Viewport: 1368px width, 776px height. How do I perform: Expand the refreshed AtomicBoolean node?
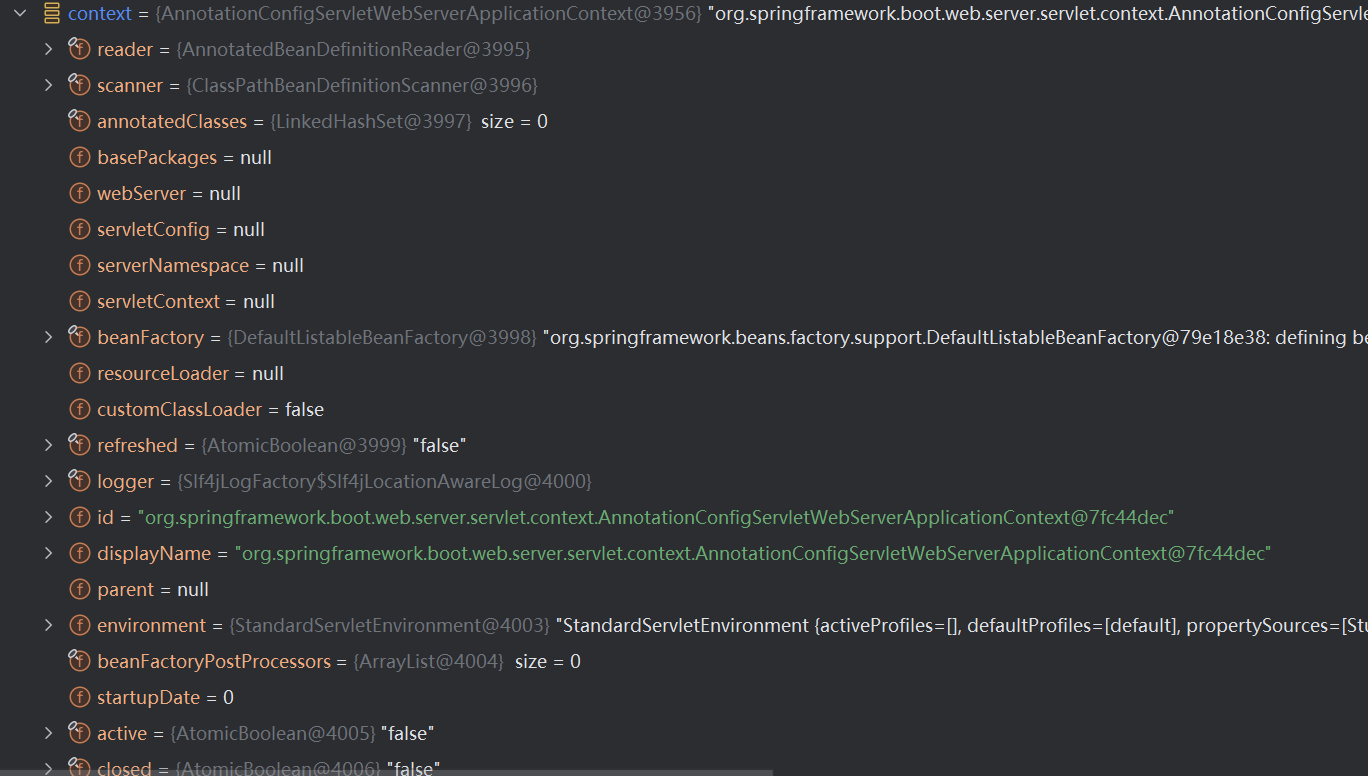pos(48,445)
